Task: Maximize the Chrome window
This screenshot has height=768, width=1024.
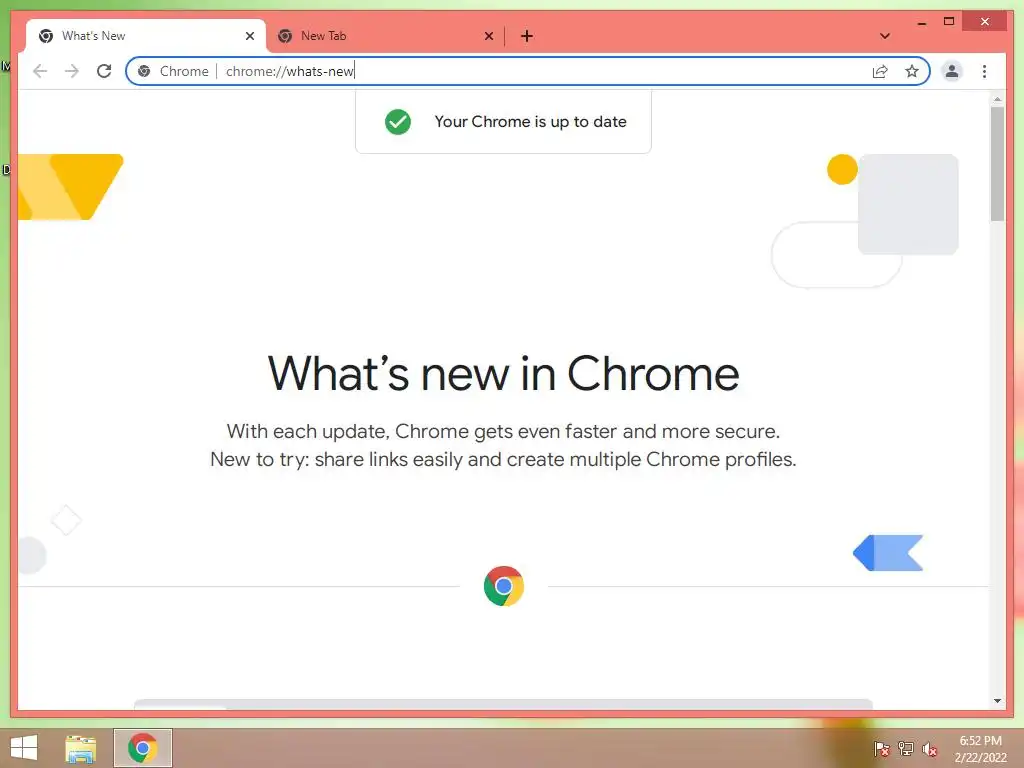Action: (x=949, y=22)
